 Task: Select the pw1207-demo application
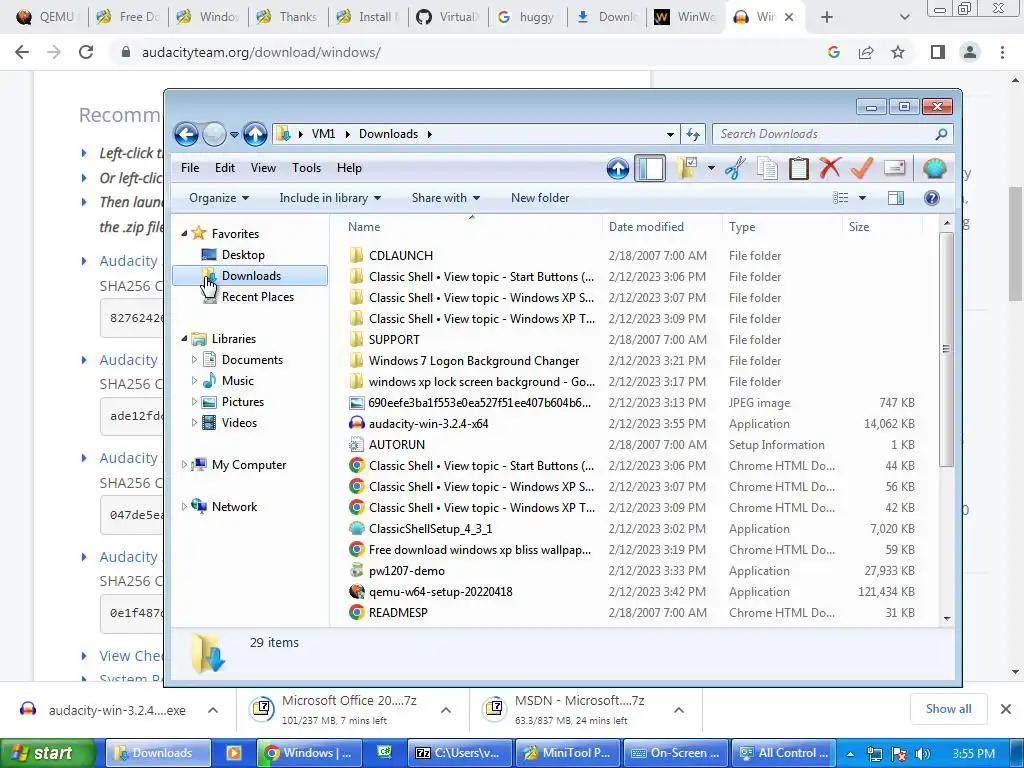pyautogui.click(x=406, y=571)
